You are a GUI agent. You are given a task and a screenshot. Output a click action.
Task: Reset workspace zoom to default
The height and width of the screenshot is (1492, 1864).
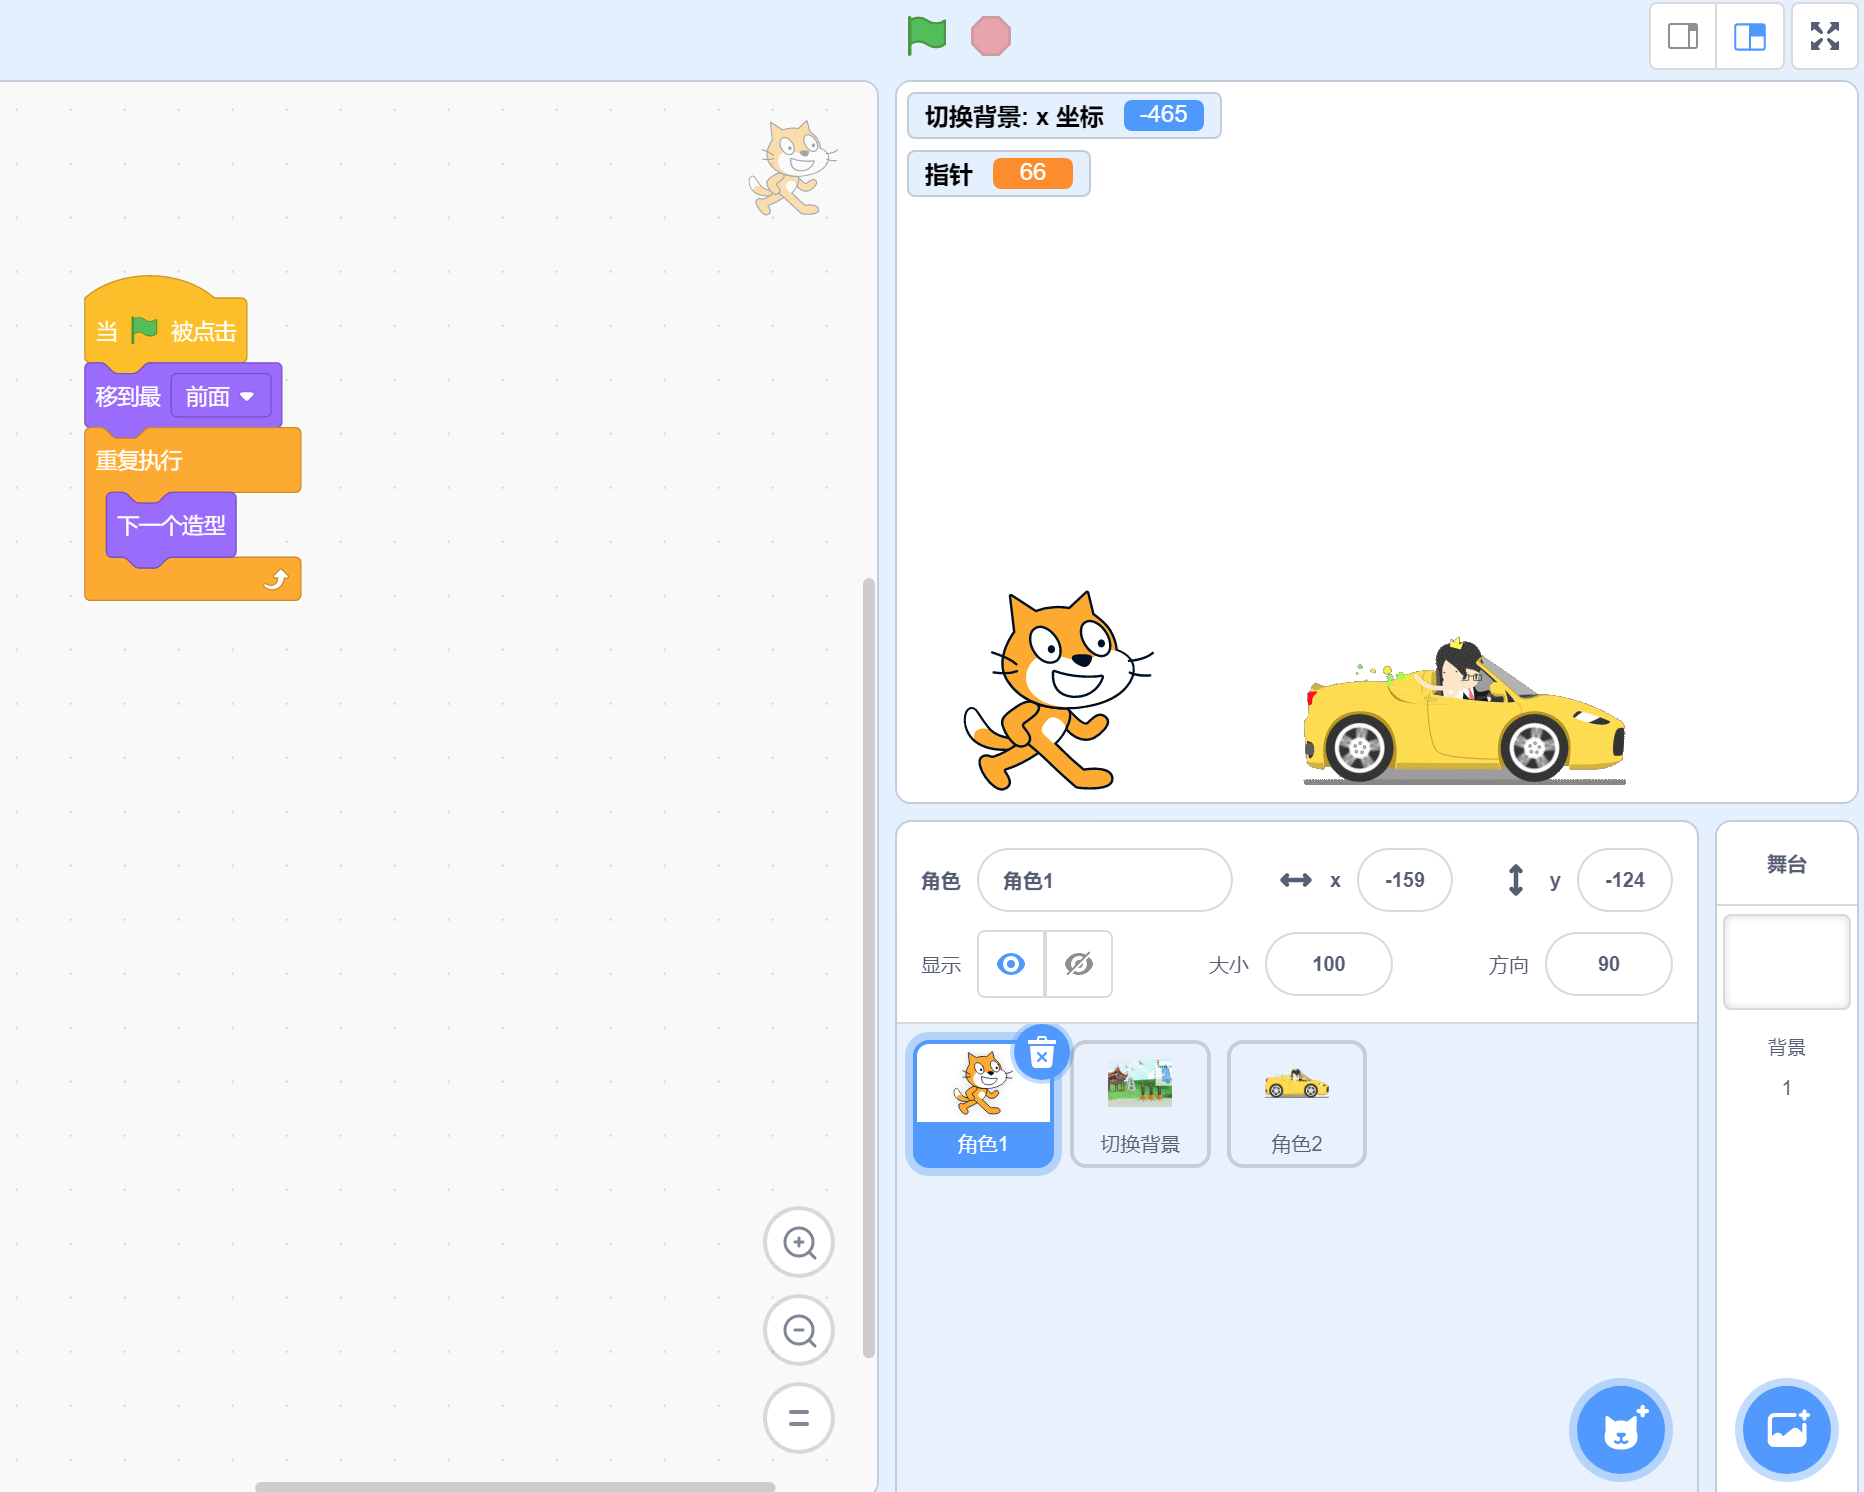click(799, 1418)
